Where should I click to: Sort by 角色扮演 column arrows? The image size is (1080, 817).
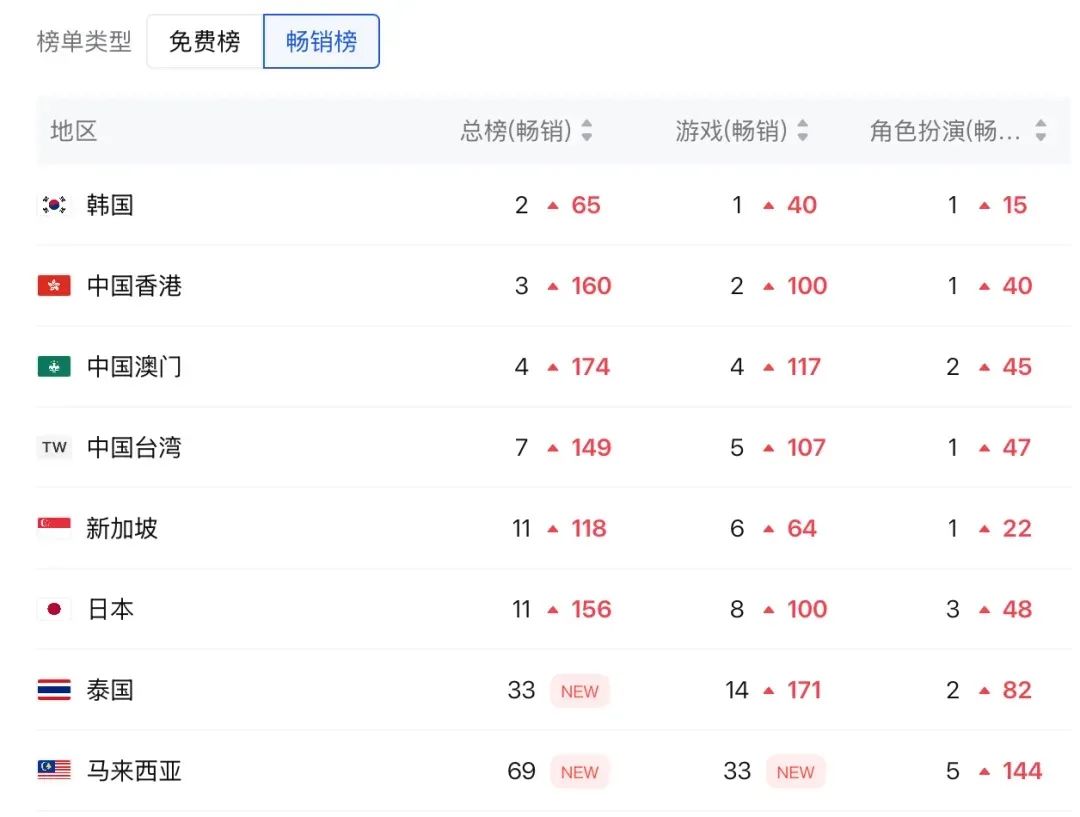click(x=1041, y=131)
